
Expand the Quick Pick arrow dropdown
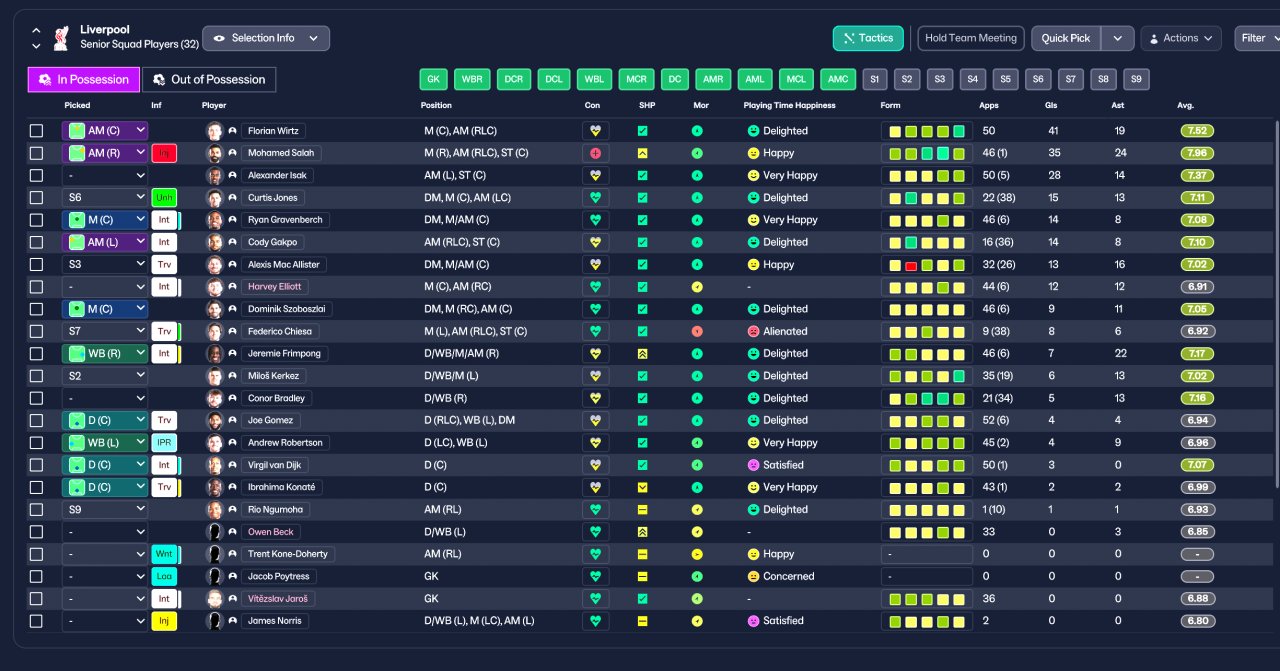[x=1118, y=38]
